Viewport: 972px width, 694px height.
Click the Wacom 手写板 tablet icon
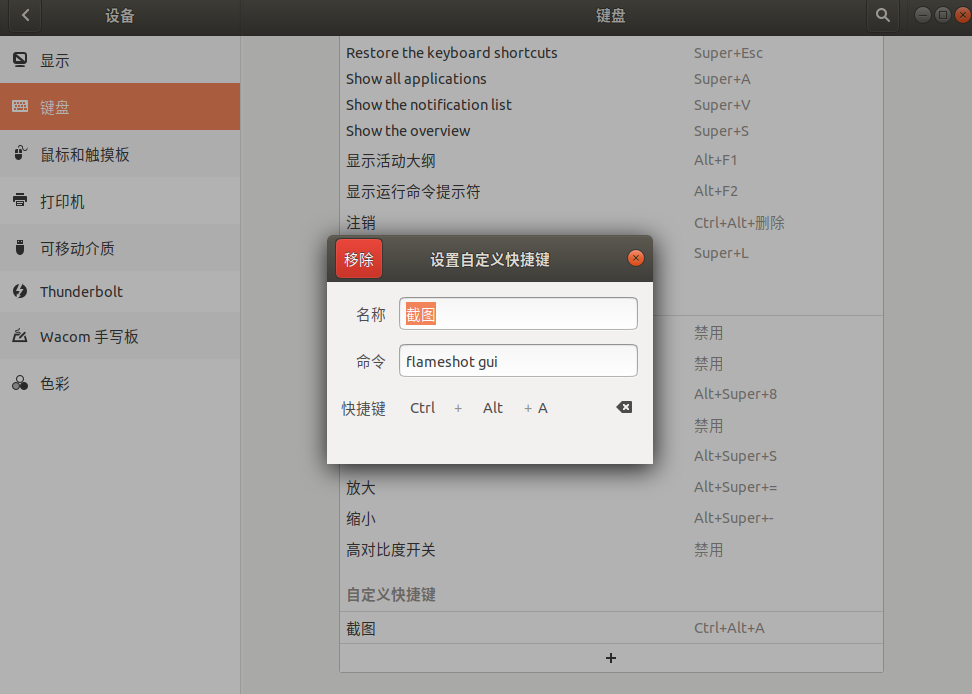[x=20, y=337]
